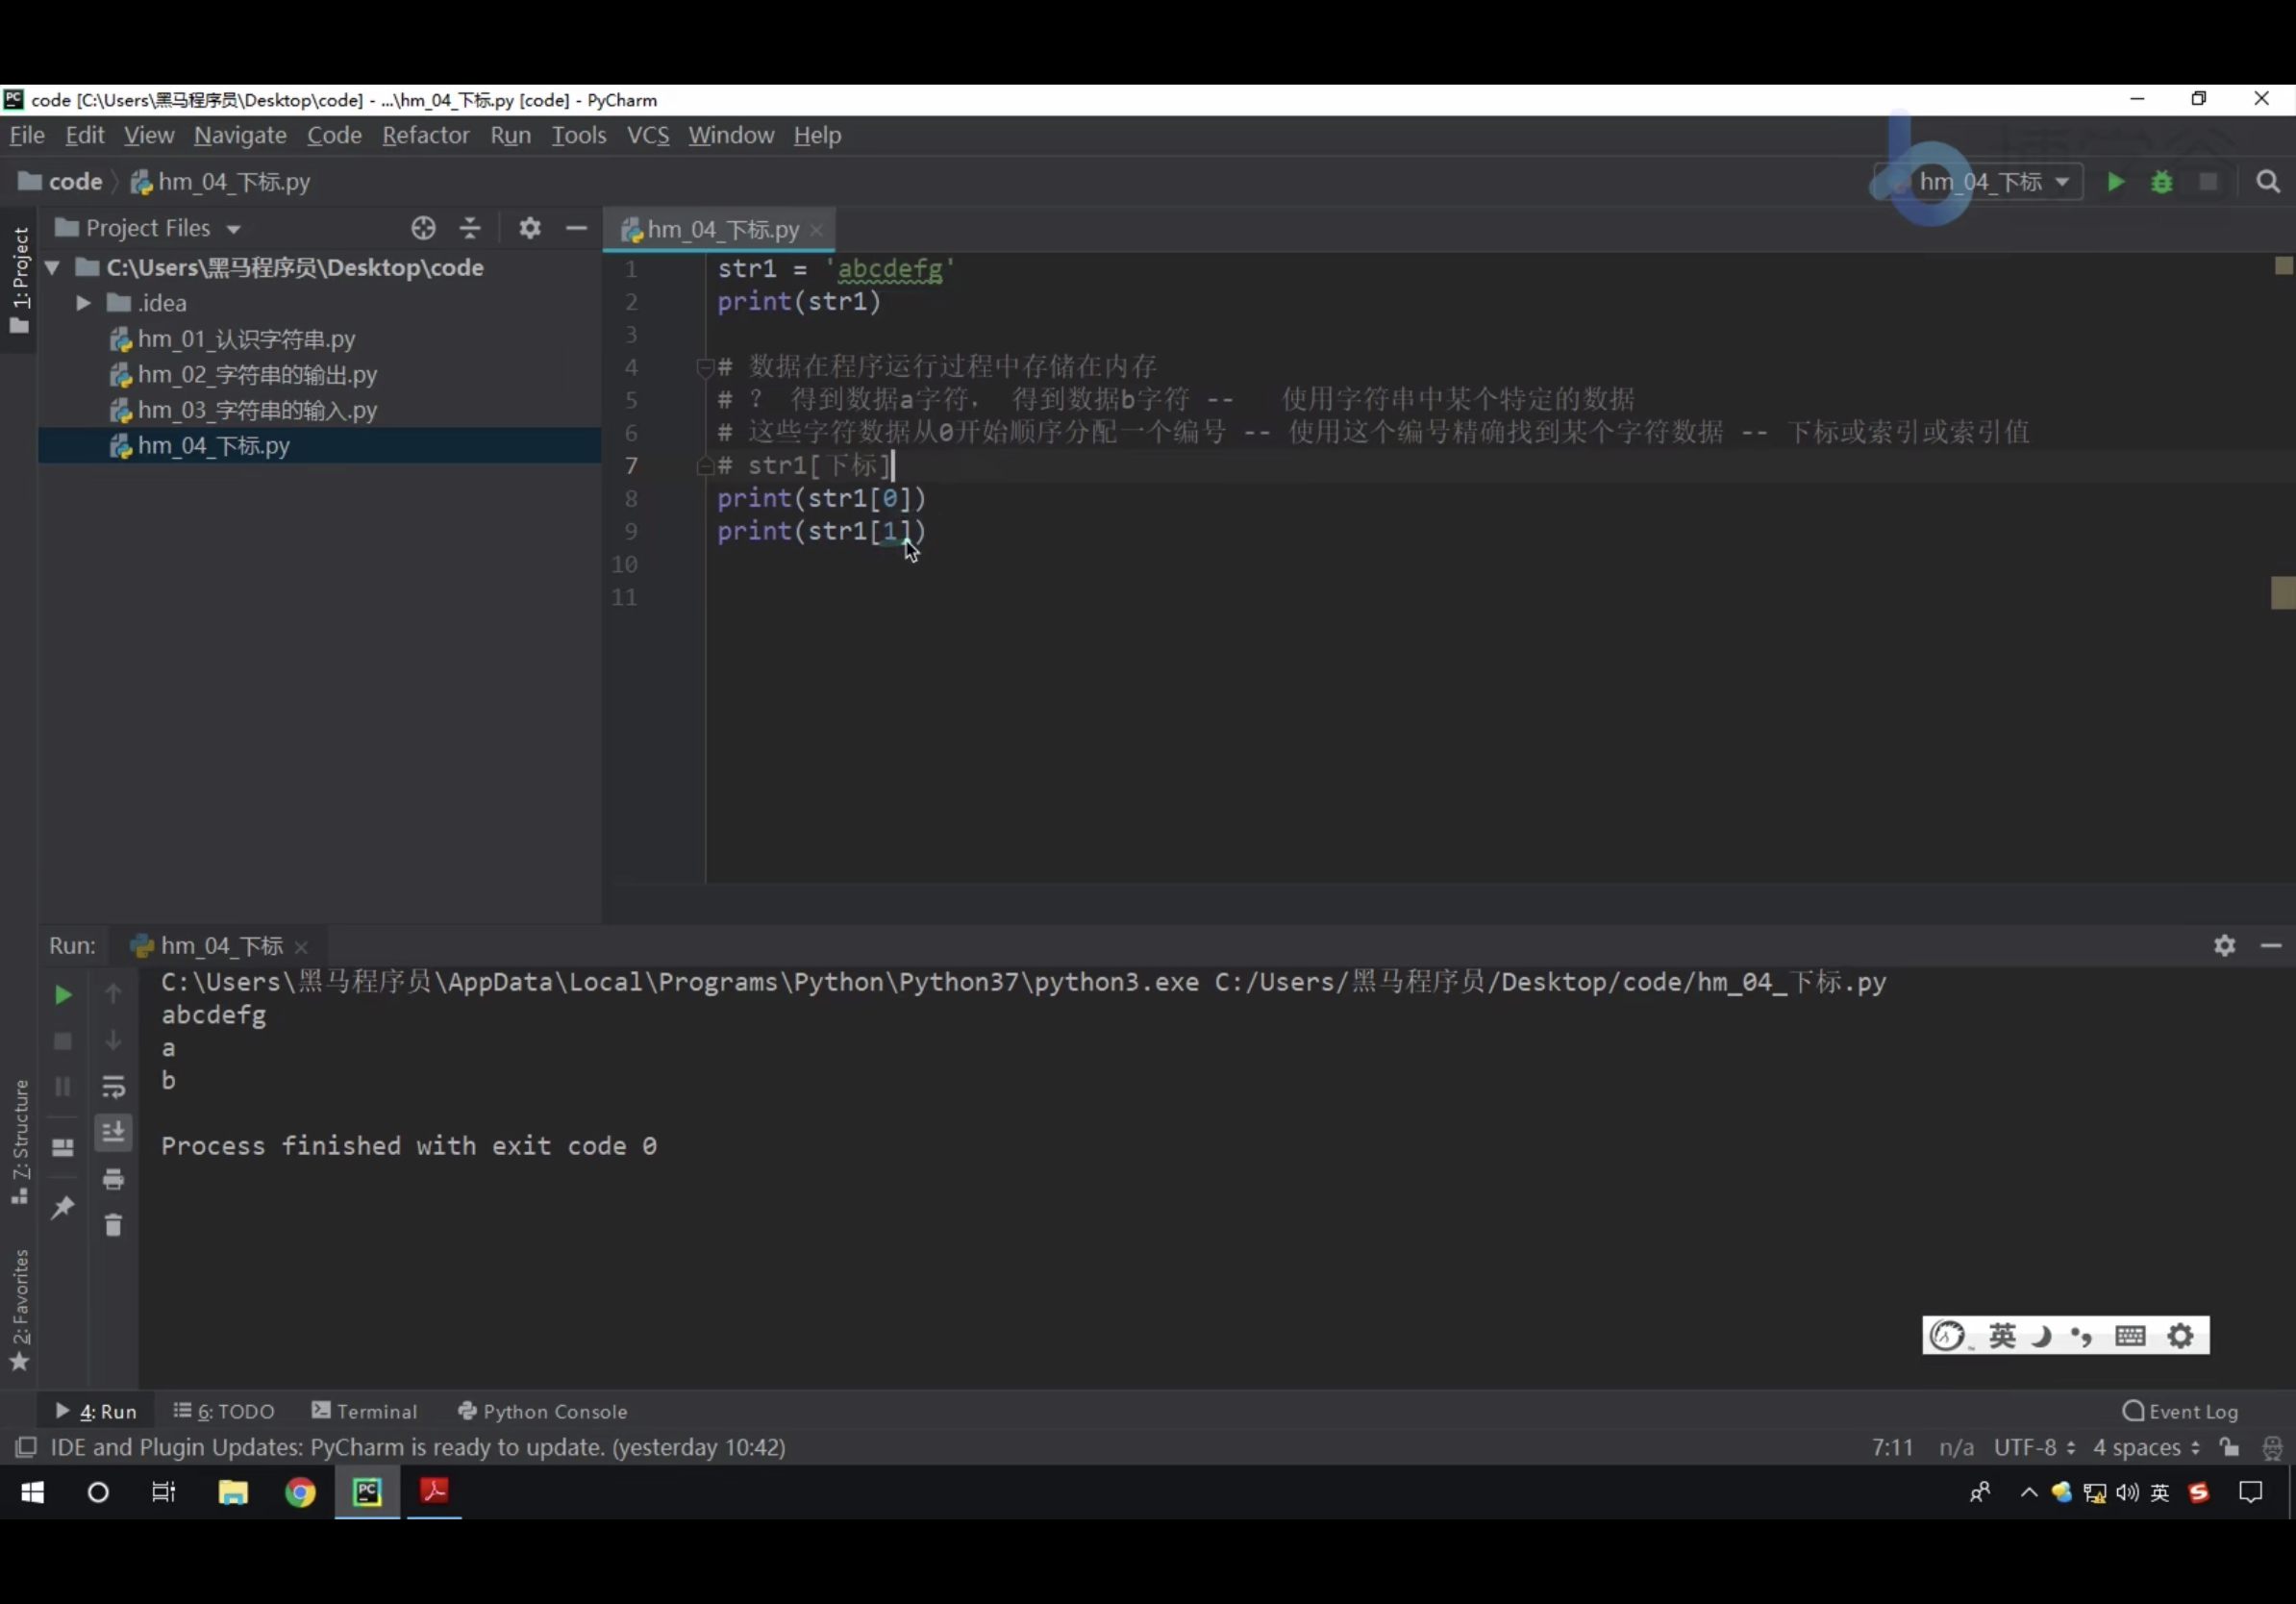Run hm_04 with the green toolbar play button

pos(2115,182)
